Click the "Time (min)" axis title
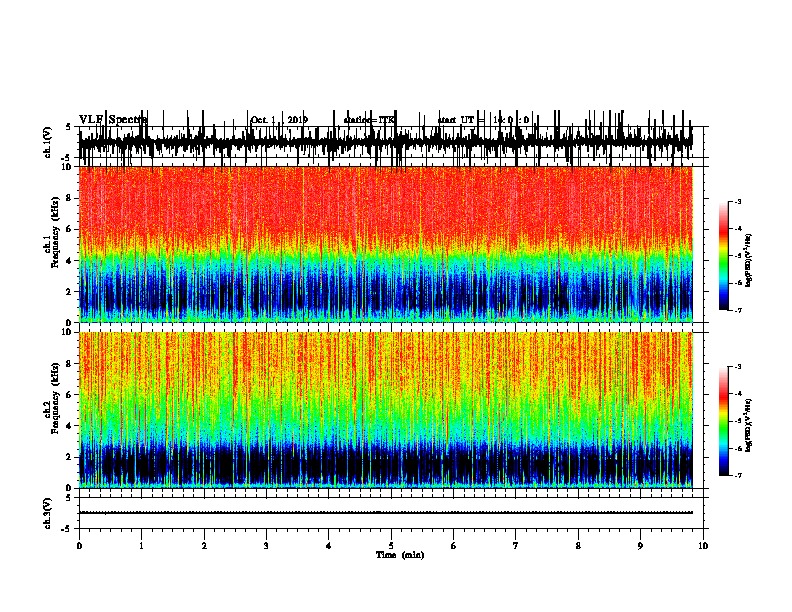Screen dimensions: 792x612 [x=400, y=555]
